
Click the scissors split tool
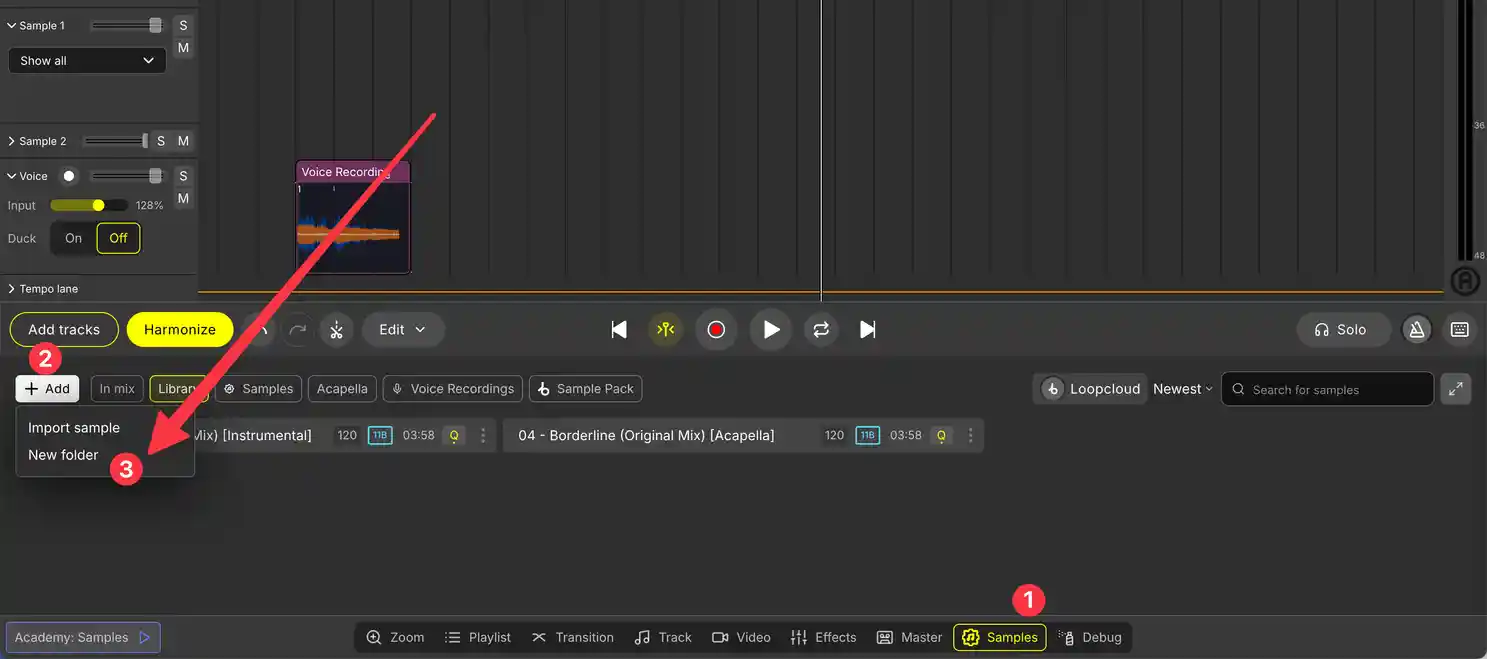[336, 330]
